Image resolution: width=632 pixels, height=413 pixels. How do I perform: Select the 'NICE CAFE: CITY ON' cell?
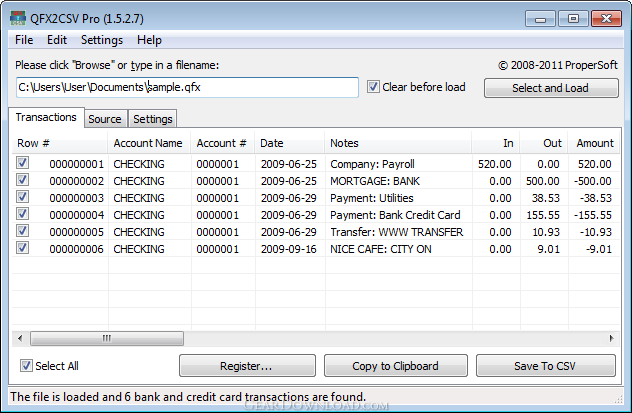click(380, 249)
